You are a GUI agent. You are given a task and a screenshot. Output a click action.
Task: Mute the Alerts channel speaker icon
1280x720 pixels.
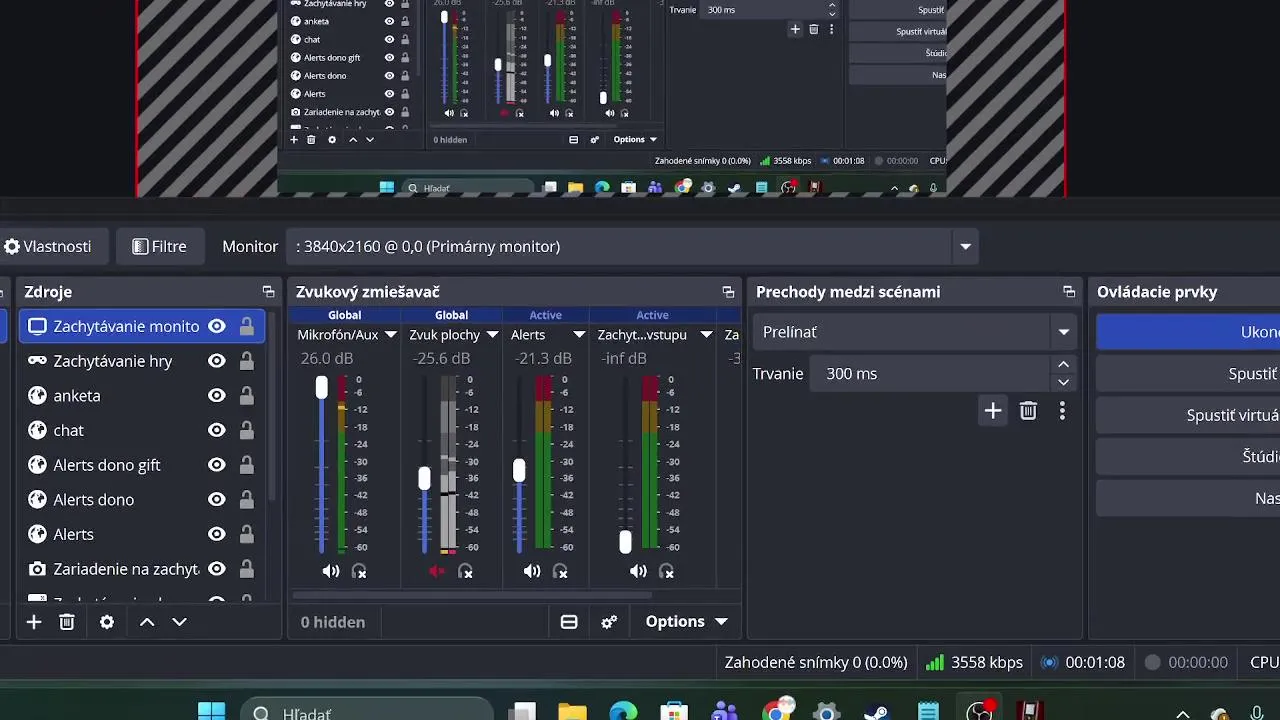pos(532,571)
